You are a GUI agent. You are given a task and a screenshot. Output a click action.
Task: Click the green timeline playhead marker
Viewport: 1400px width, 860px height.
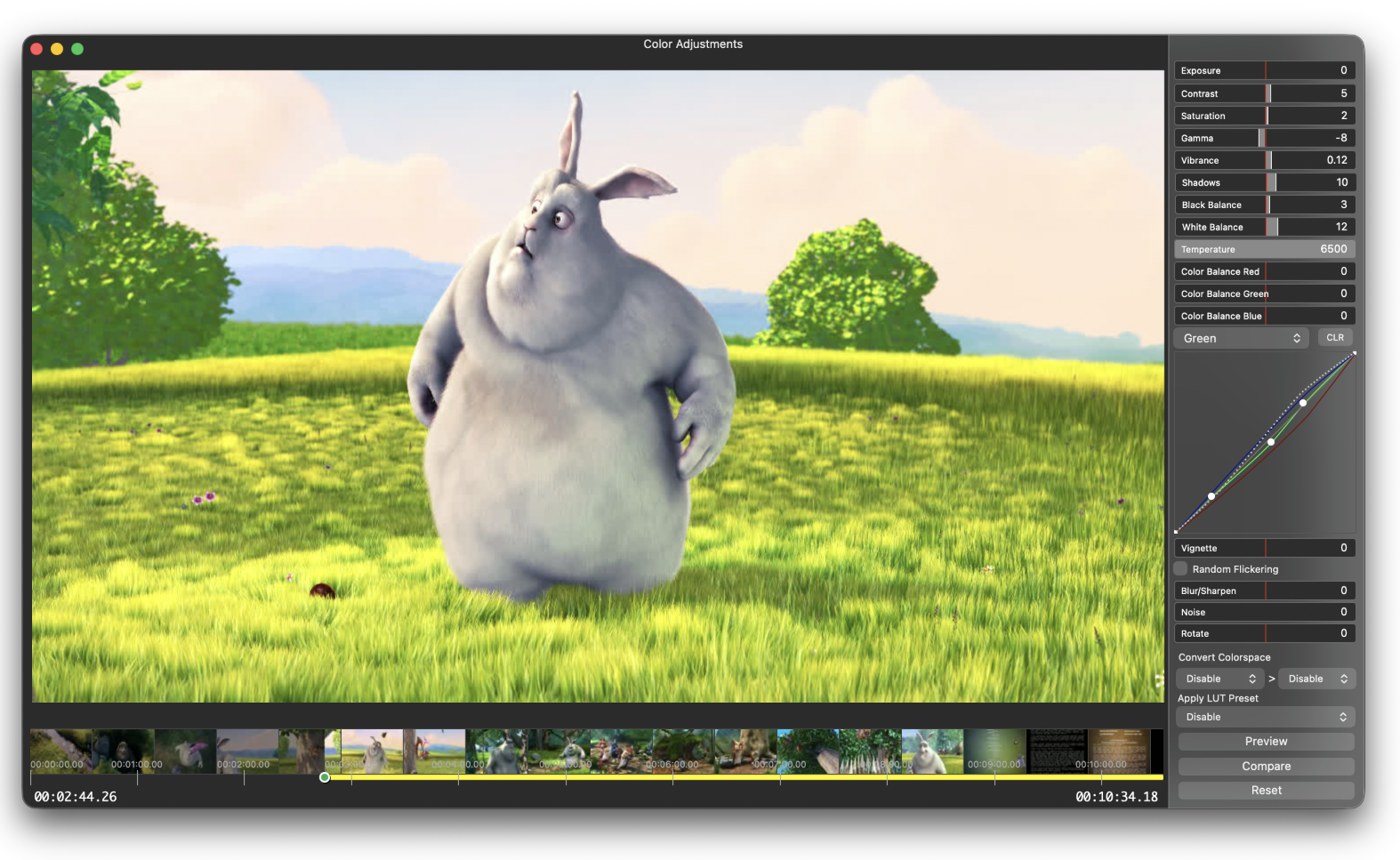(325, 777)
